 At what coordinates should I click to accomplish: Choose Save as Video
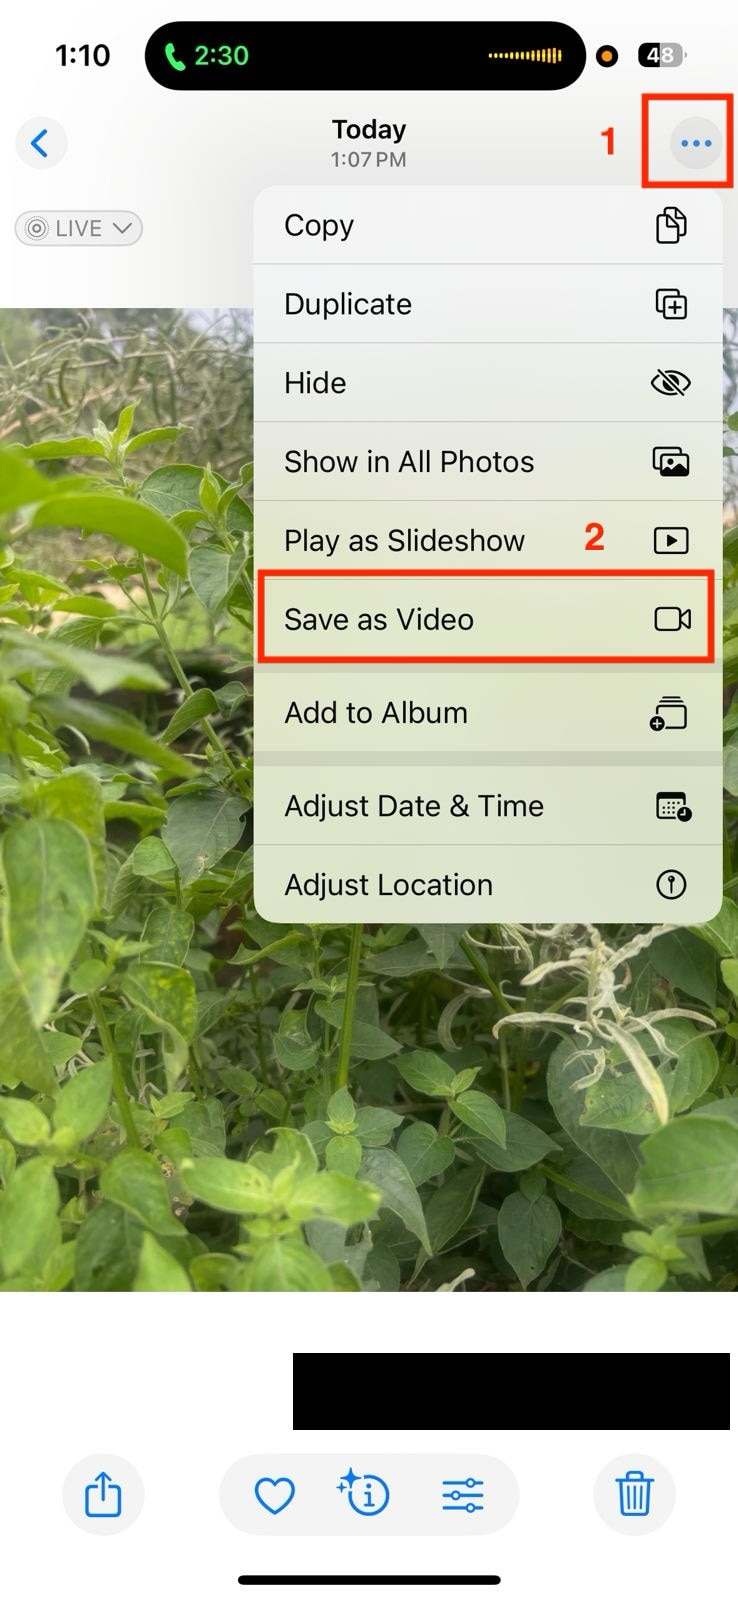486,619
